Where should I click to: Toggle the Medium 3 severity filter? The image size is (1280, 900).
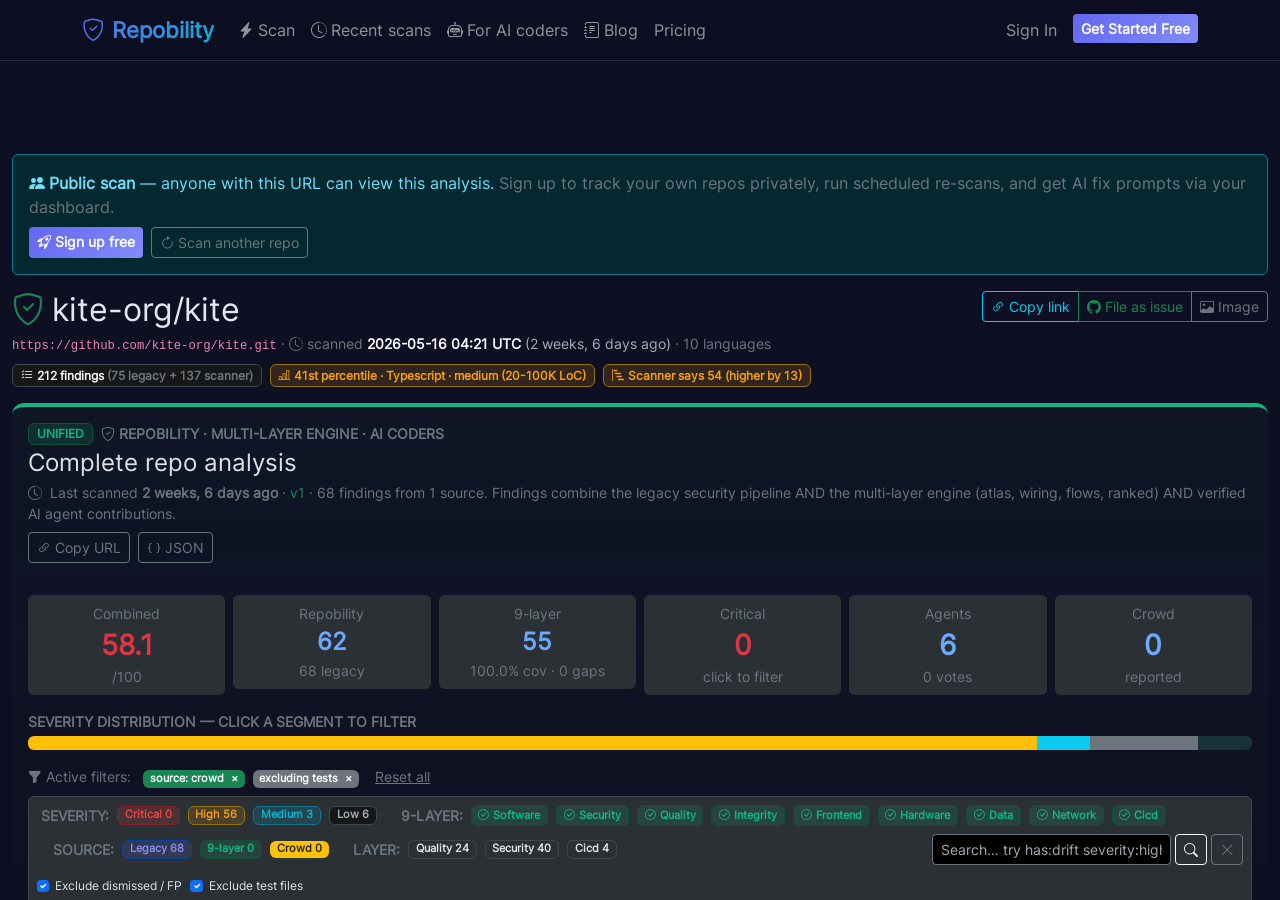[287, 815]
